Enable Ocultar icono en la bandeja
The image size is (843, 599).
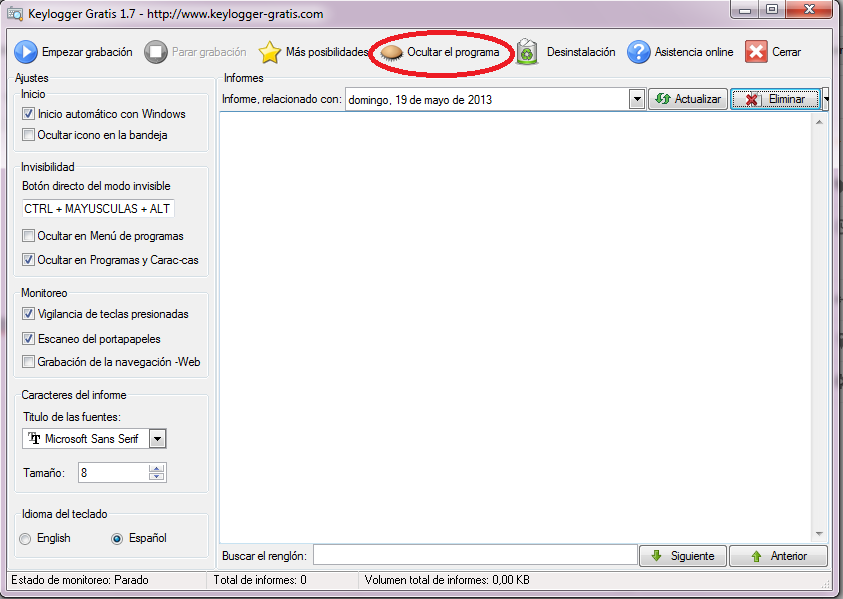pyautogui.click(x=28, y=134)
